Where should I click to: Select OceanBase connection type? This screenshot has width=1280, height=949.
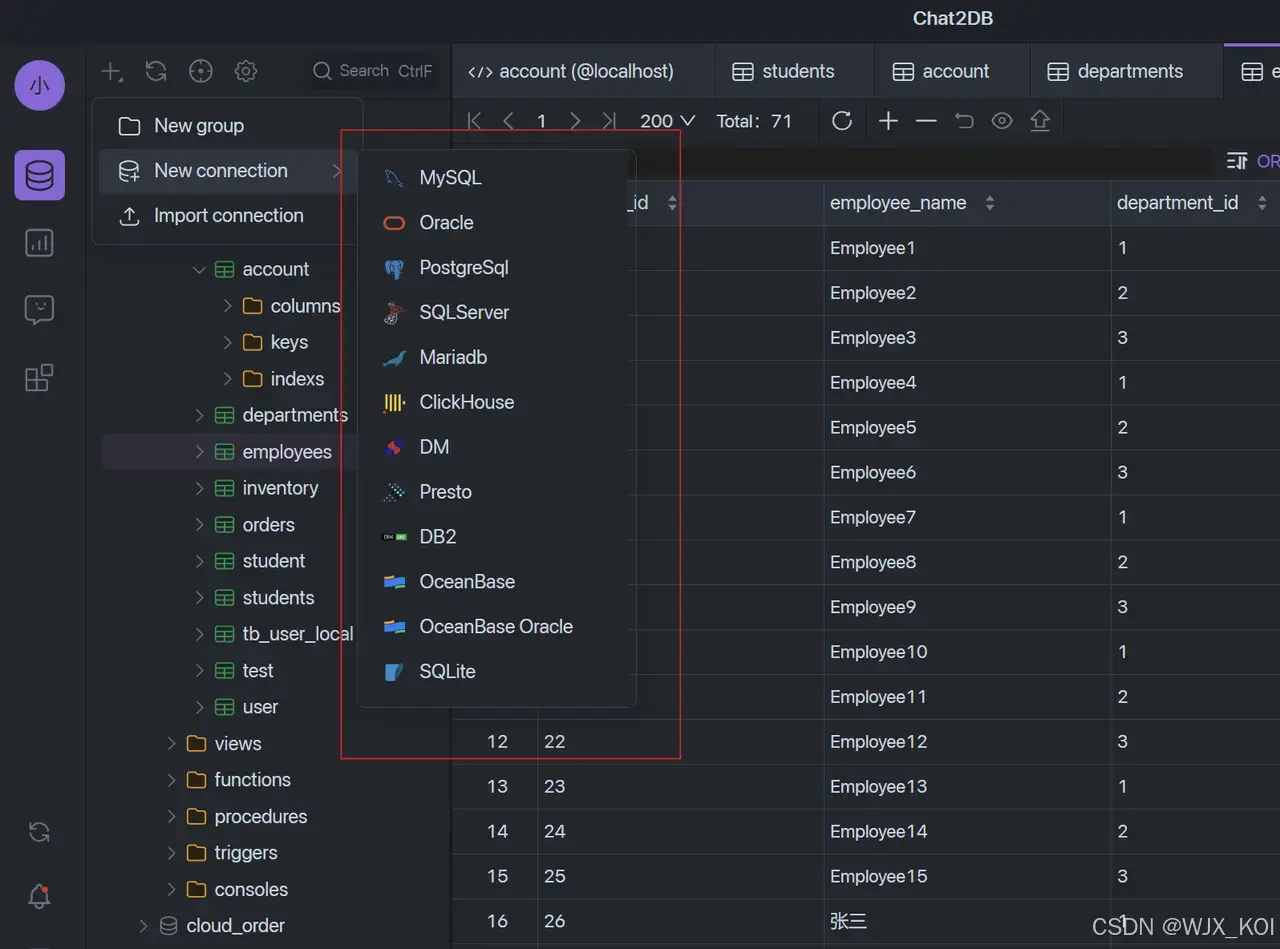pos(497,582)
